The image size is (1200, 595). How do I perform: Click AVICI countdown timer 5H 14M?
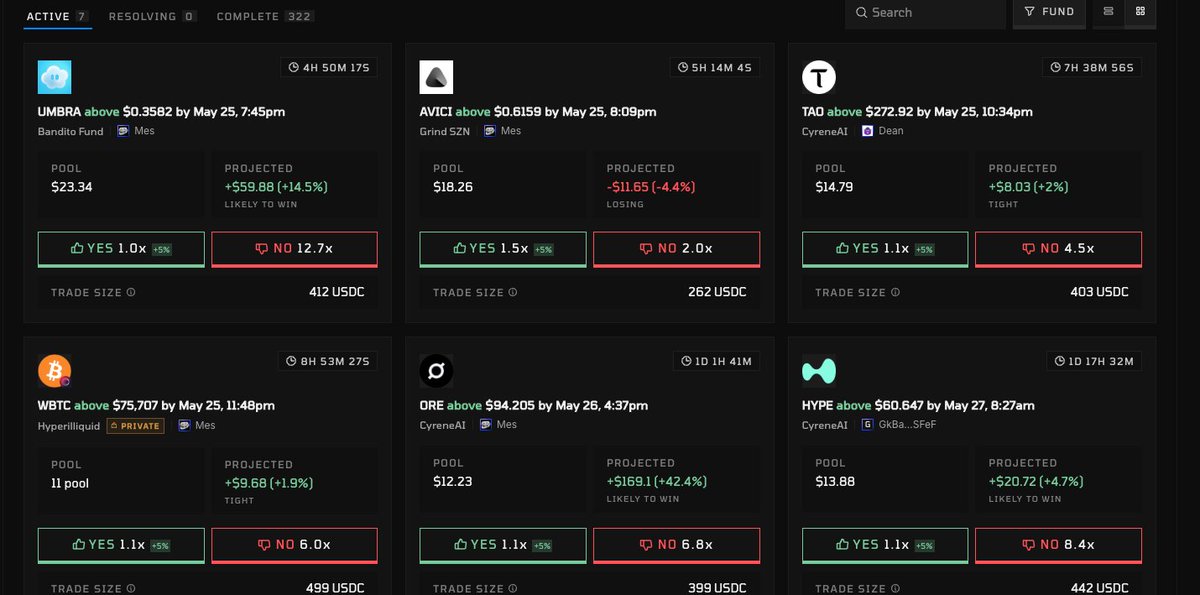pyautogui.click(x=714, y=67)
